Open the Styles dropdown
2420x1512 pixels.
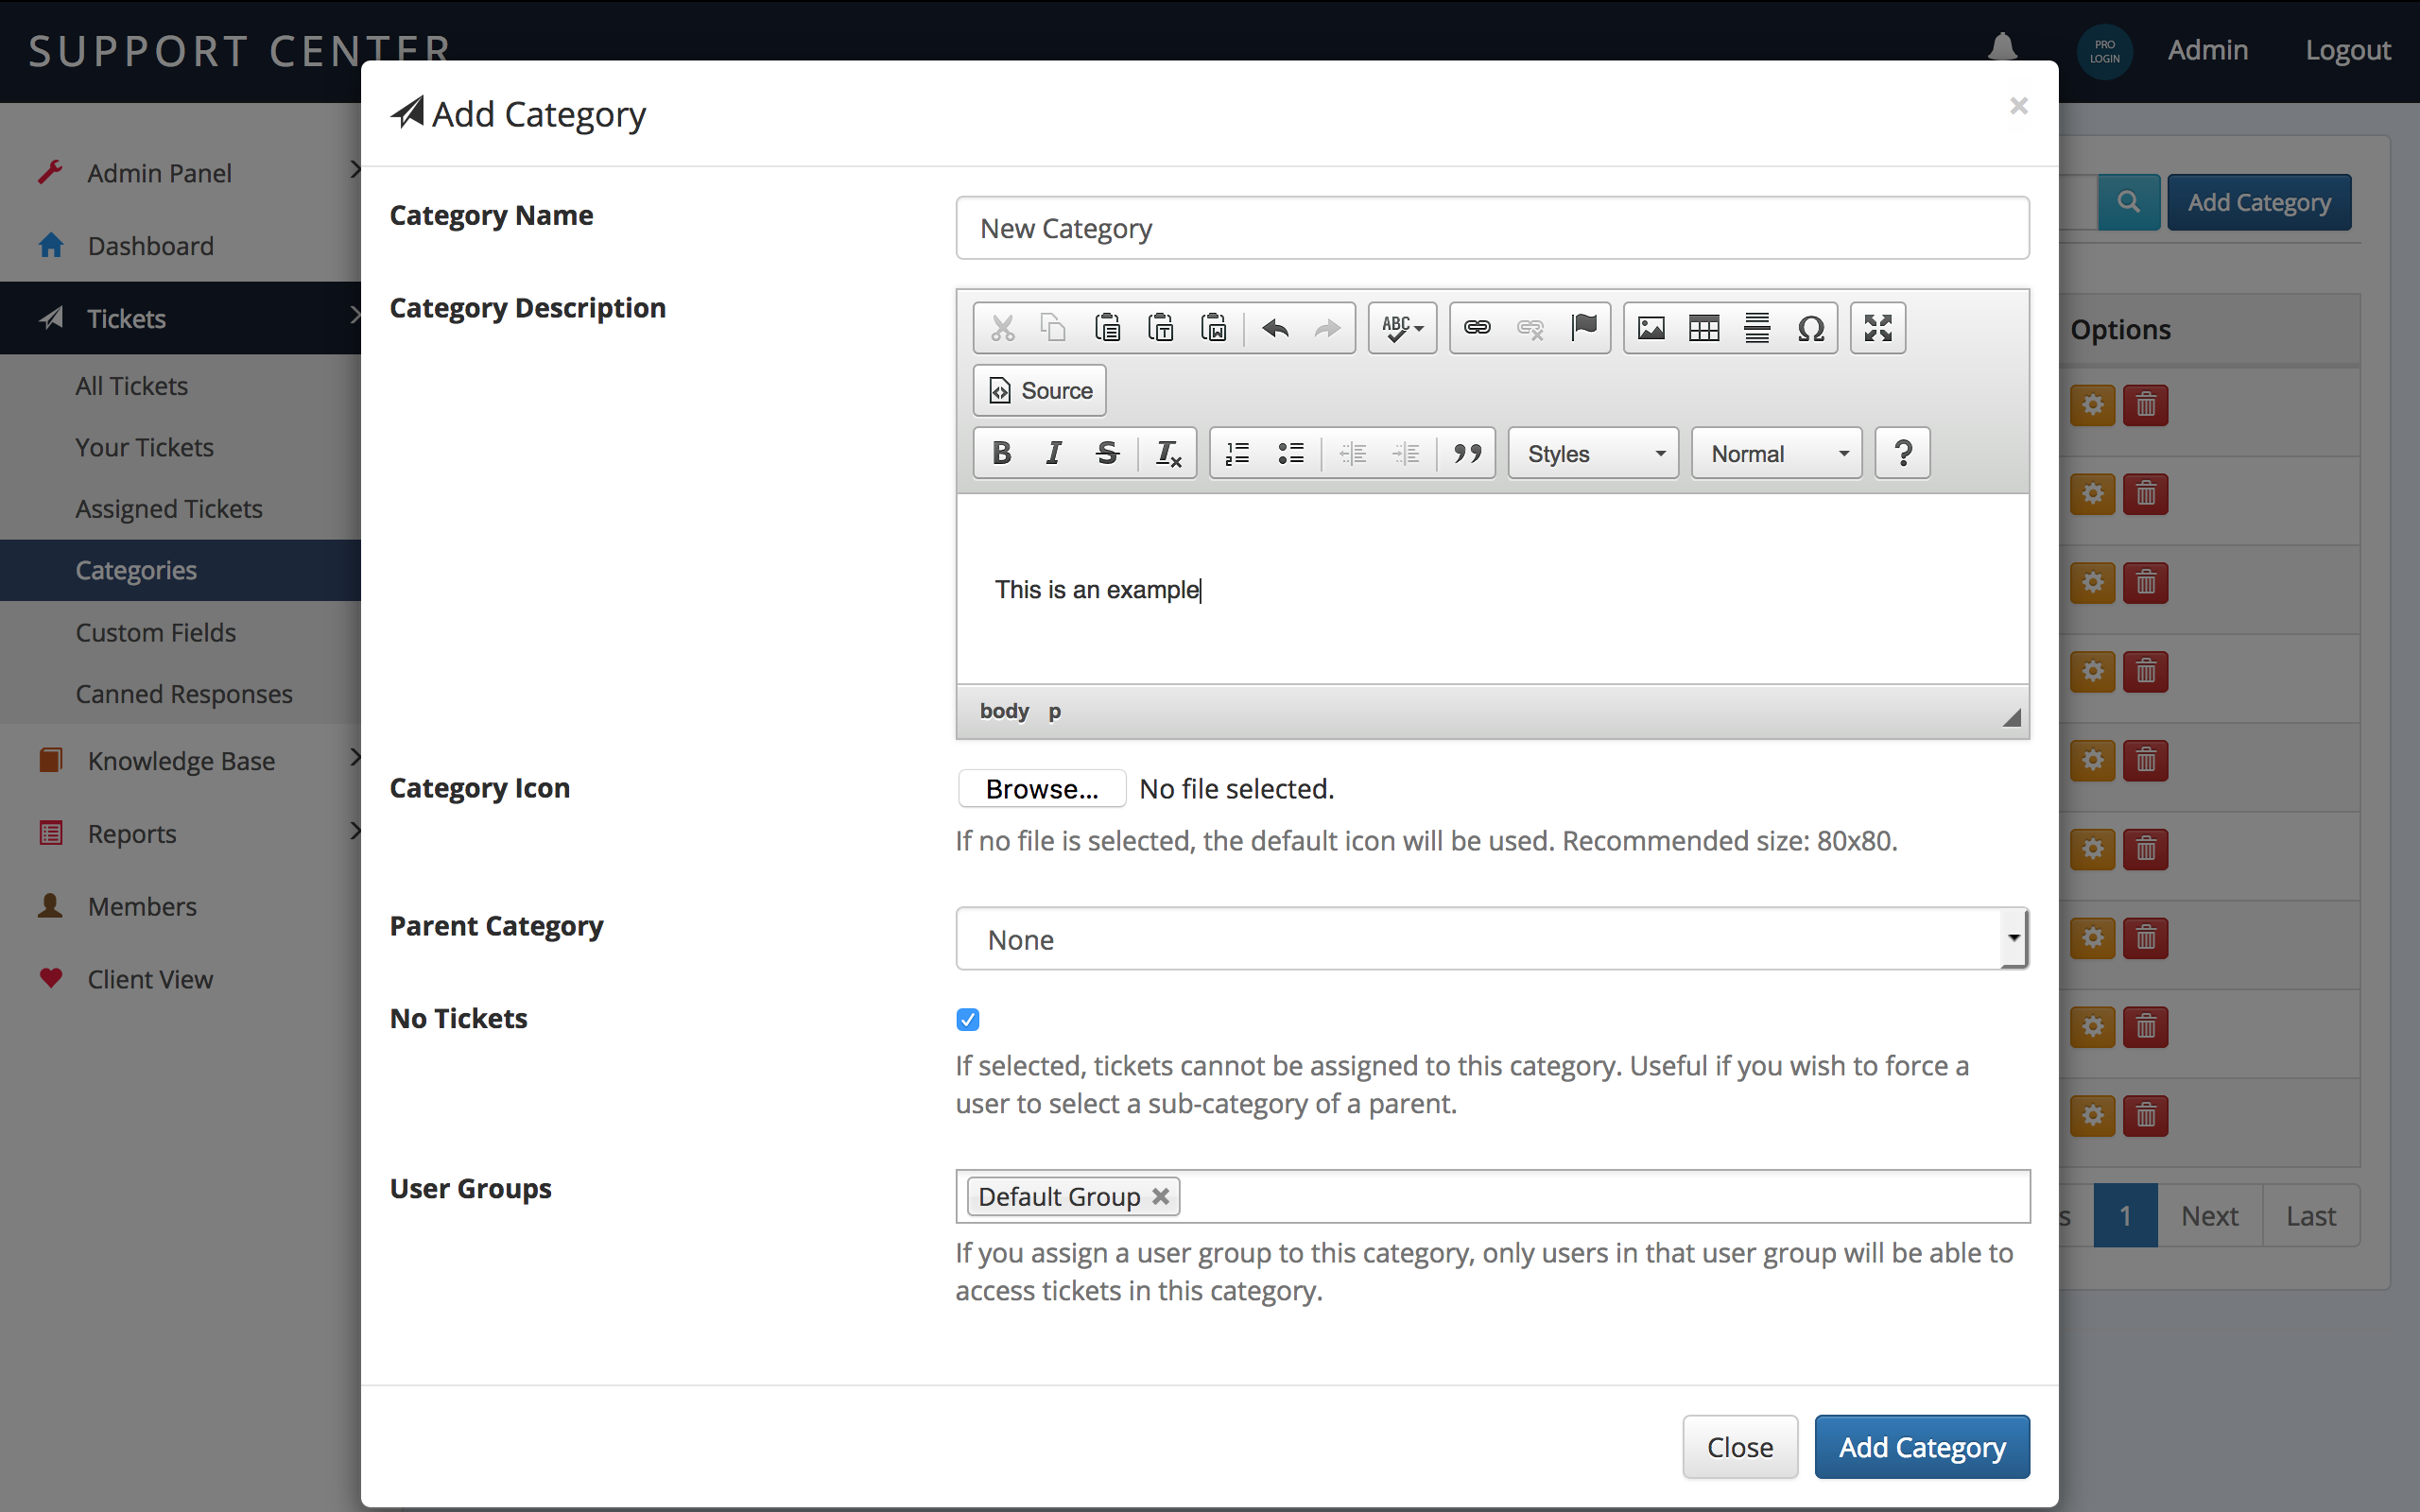click(1594, 453)
